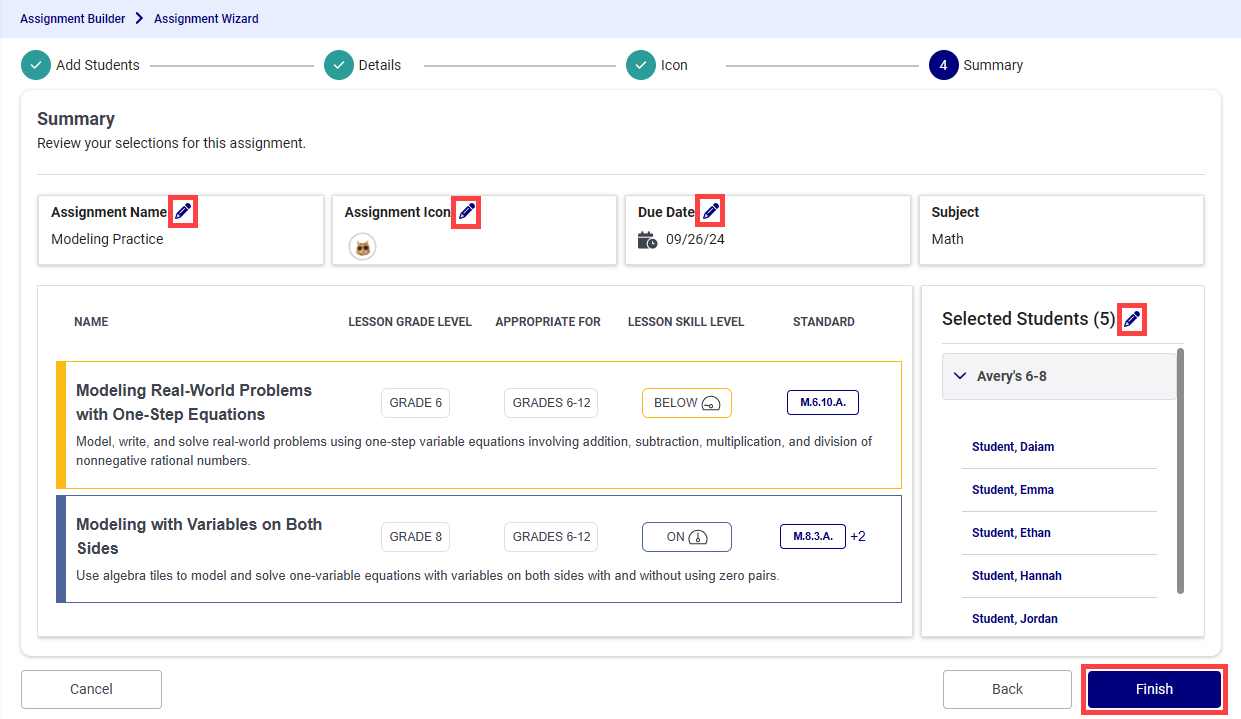Click the Cancel button

91,689
